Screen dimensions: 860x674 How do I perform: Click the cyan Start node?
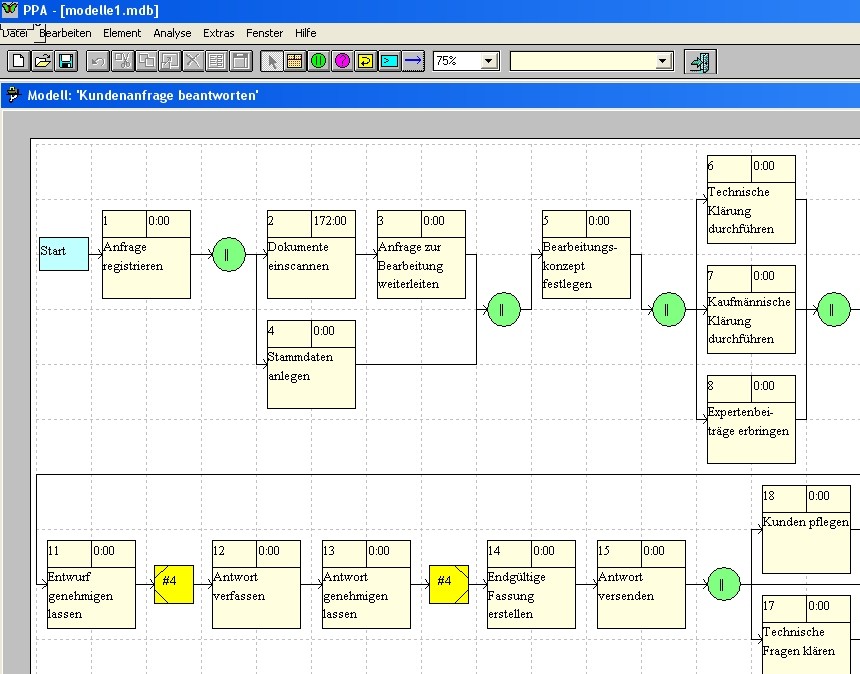pos(64,253)
